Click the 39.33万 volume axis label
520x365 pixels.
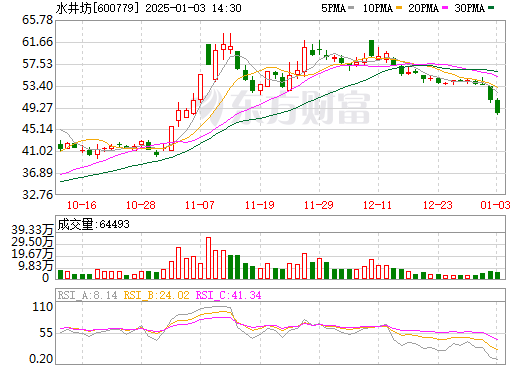[x=32, y=230]
